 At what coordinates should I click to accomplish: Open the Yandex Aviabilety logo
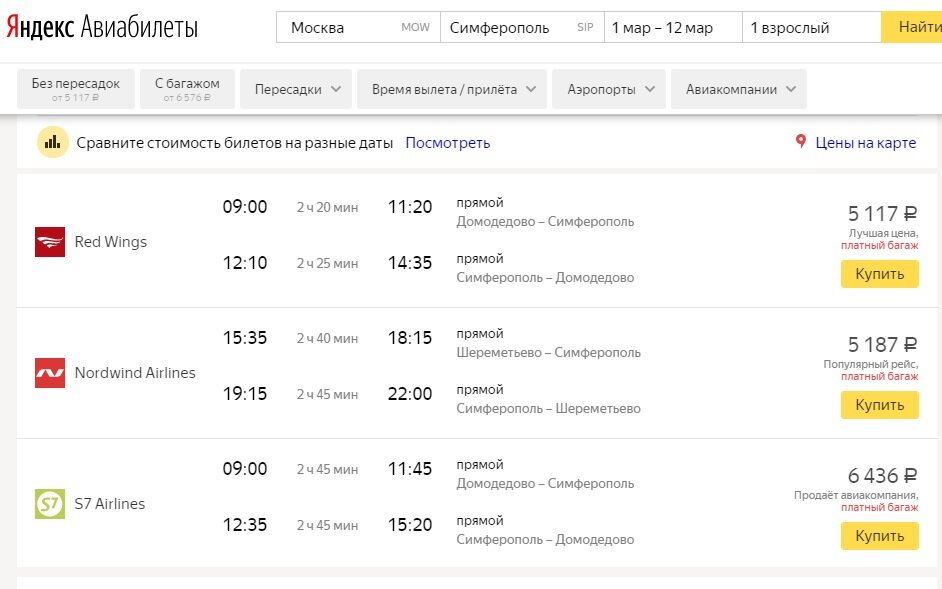(102, 27)
